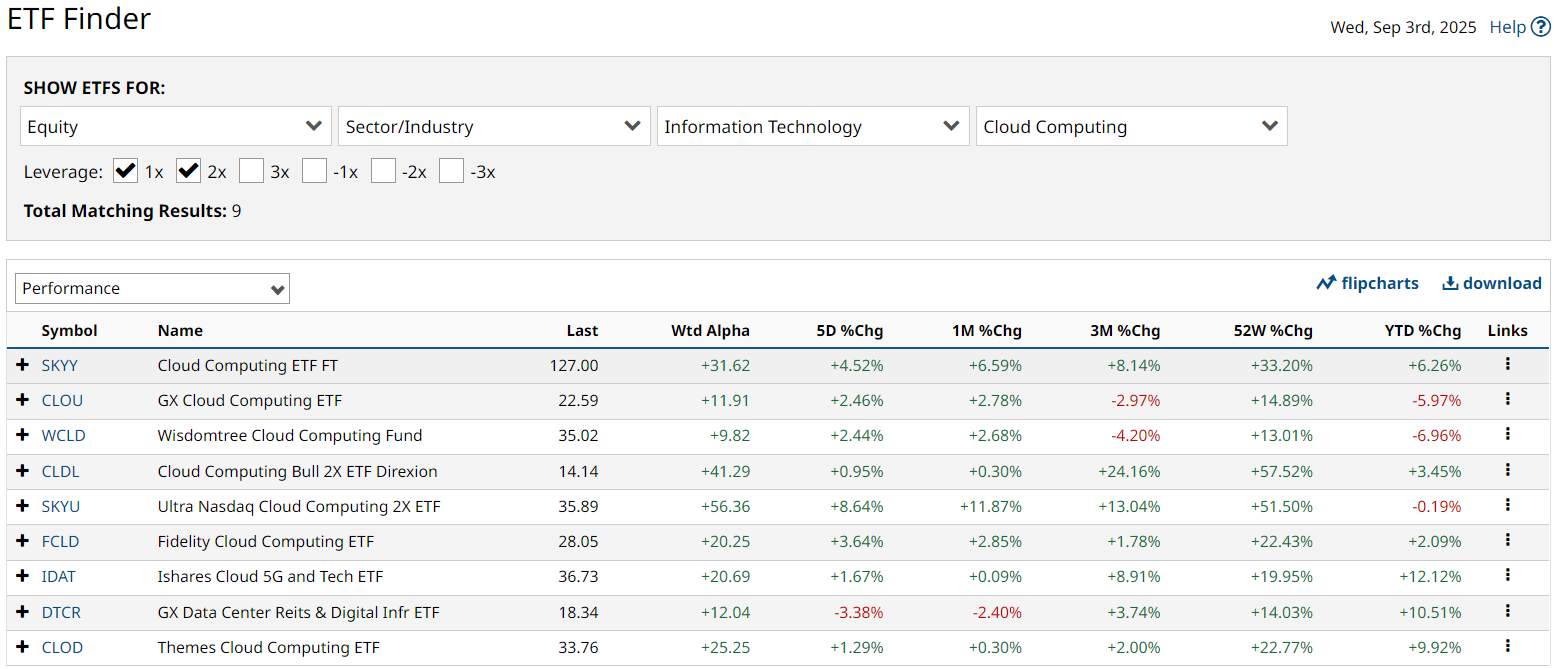Screen dimensions: 1556x669
Task: Select 'Fidelity Cloud Computing ETF' name cell
Action: [265, 541]
